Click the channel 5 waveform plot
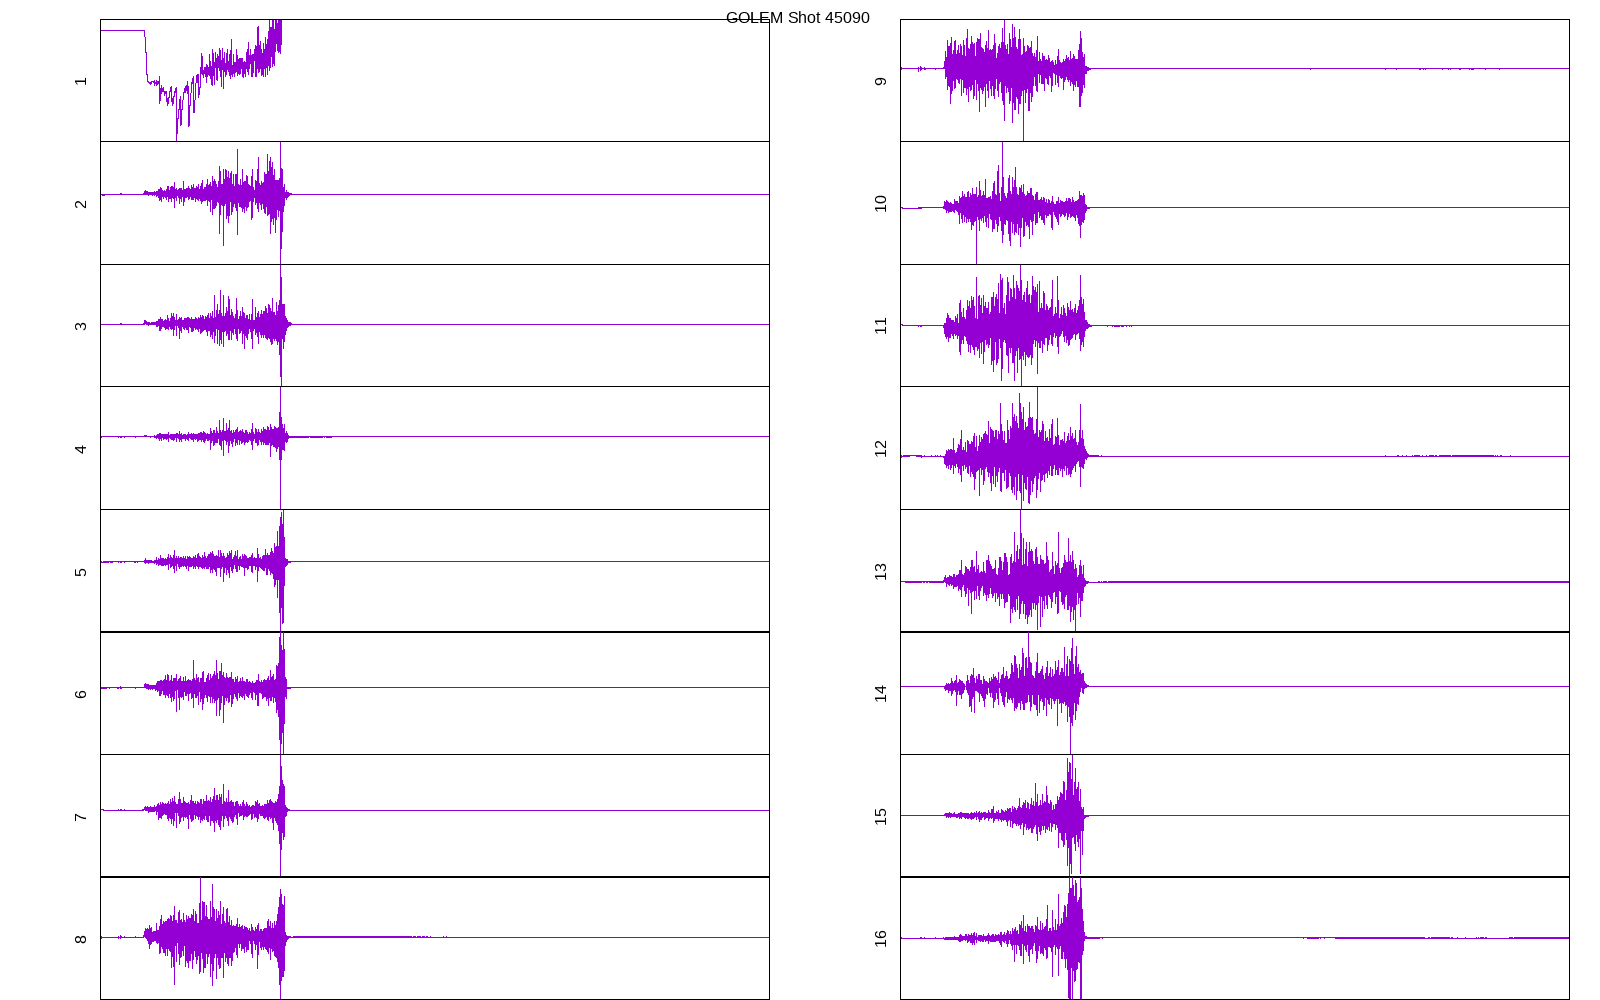This screenshot has height=1000, width=1600. point(434,570)
